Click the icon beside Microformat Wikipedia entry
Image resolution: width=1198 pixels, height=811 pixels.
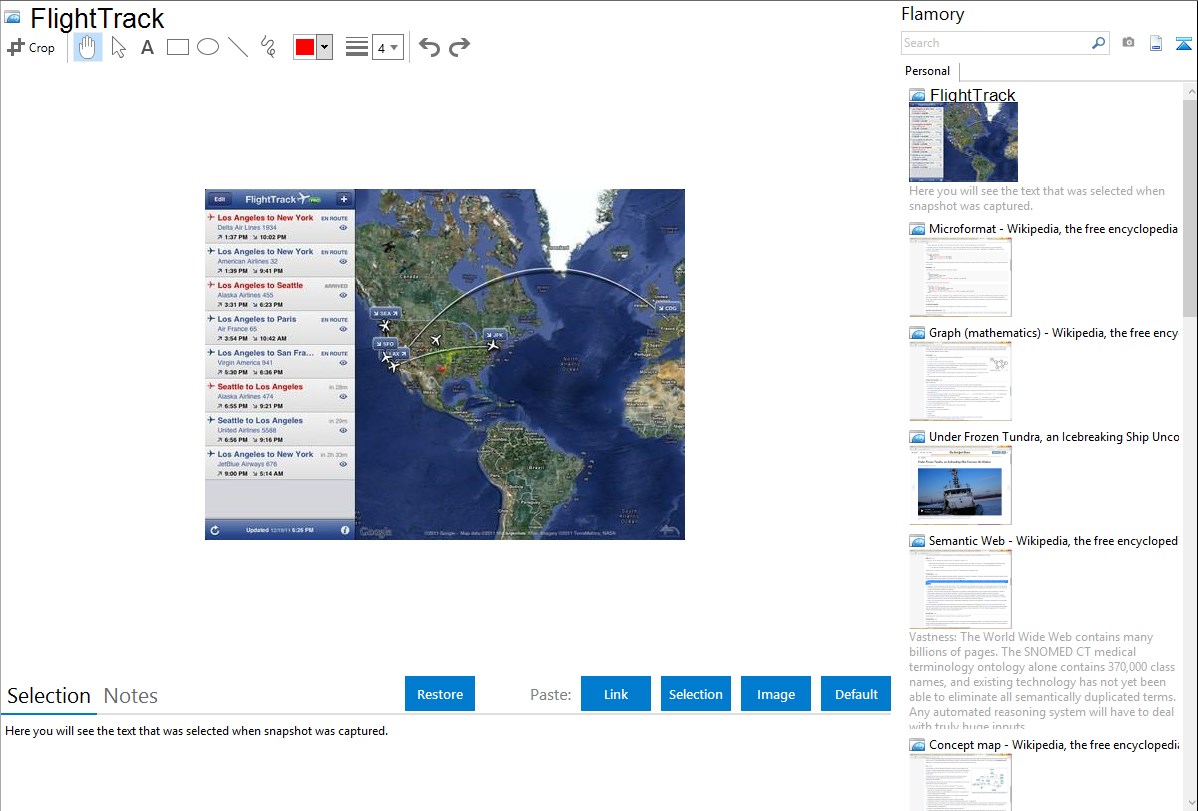[917, 229]
